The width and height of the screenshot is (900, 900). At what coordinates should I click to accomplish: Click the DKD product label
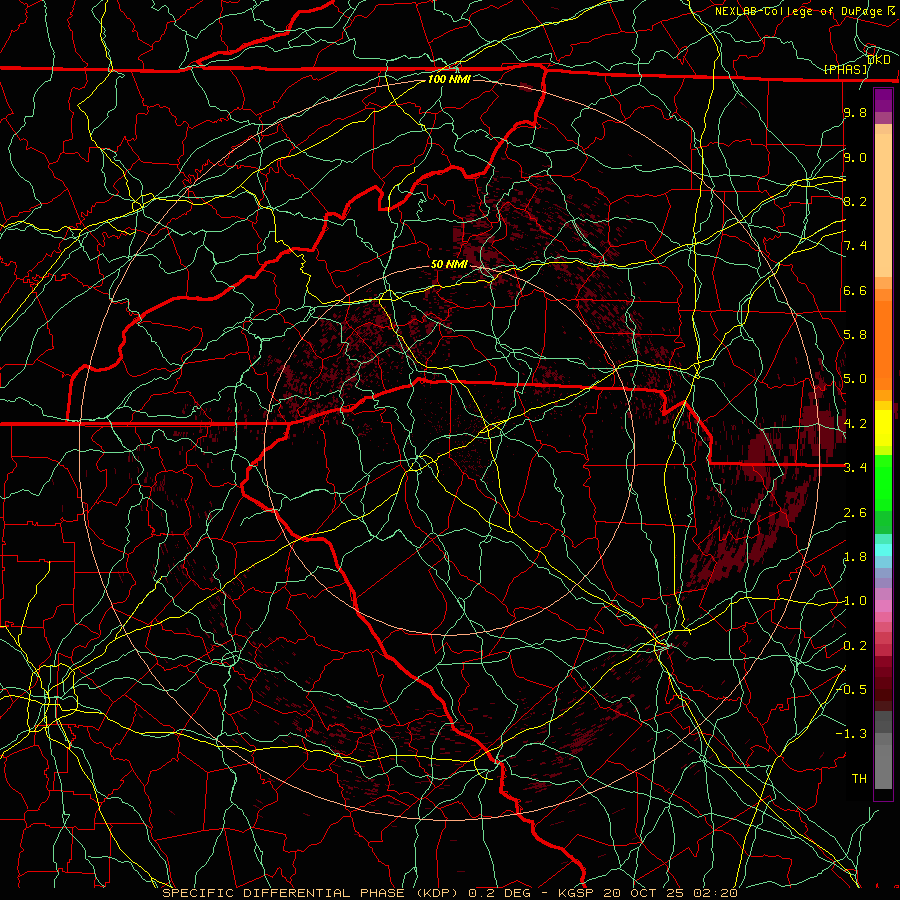click(879, 60)
